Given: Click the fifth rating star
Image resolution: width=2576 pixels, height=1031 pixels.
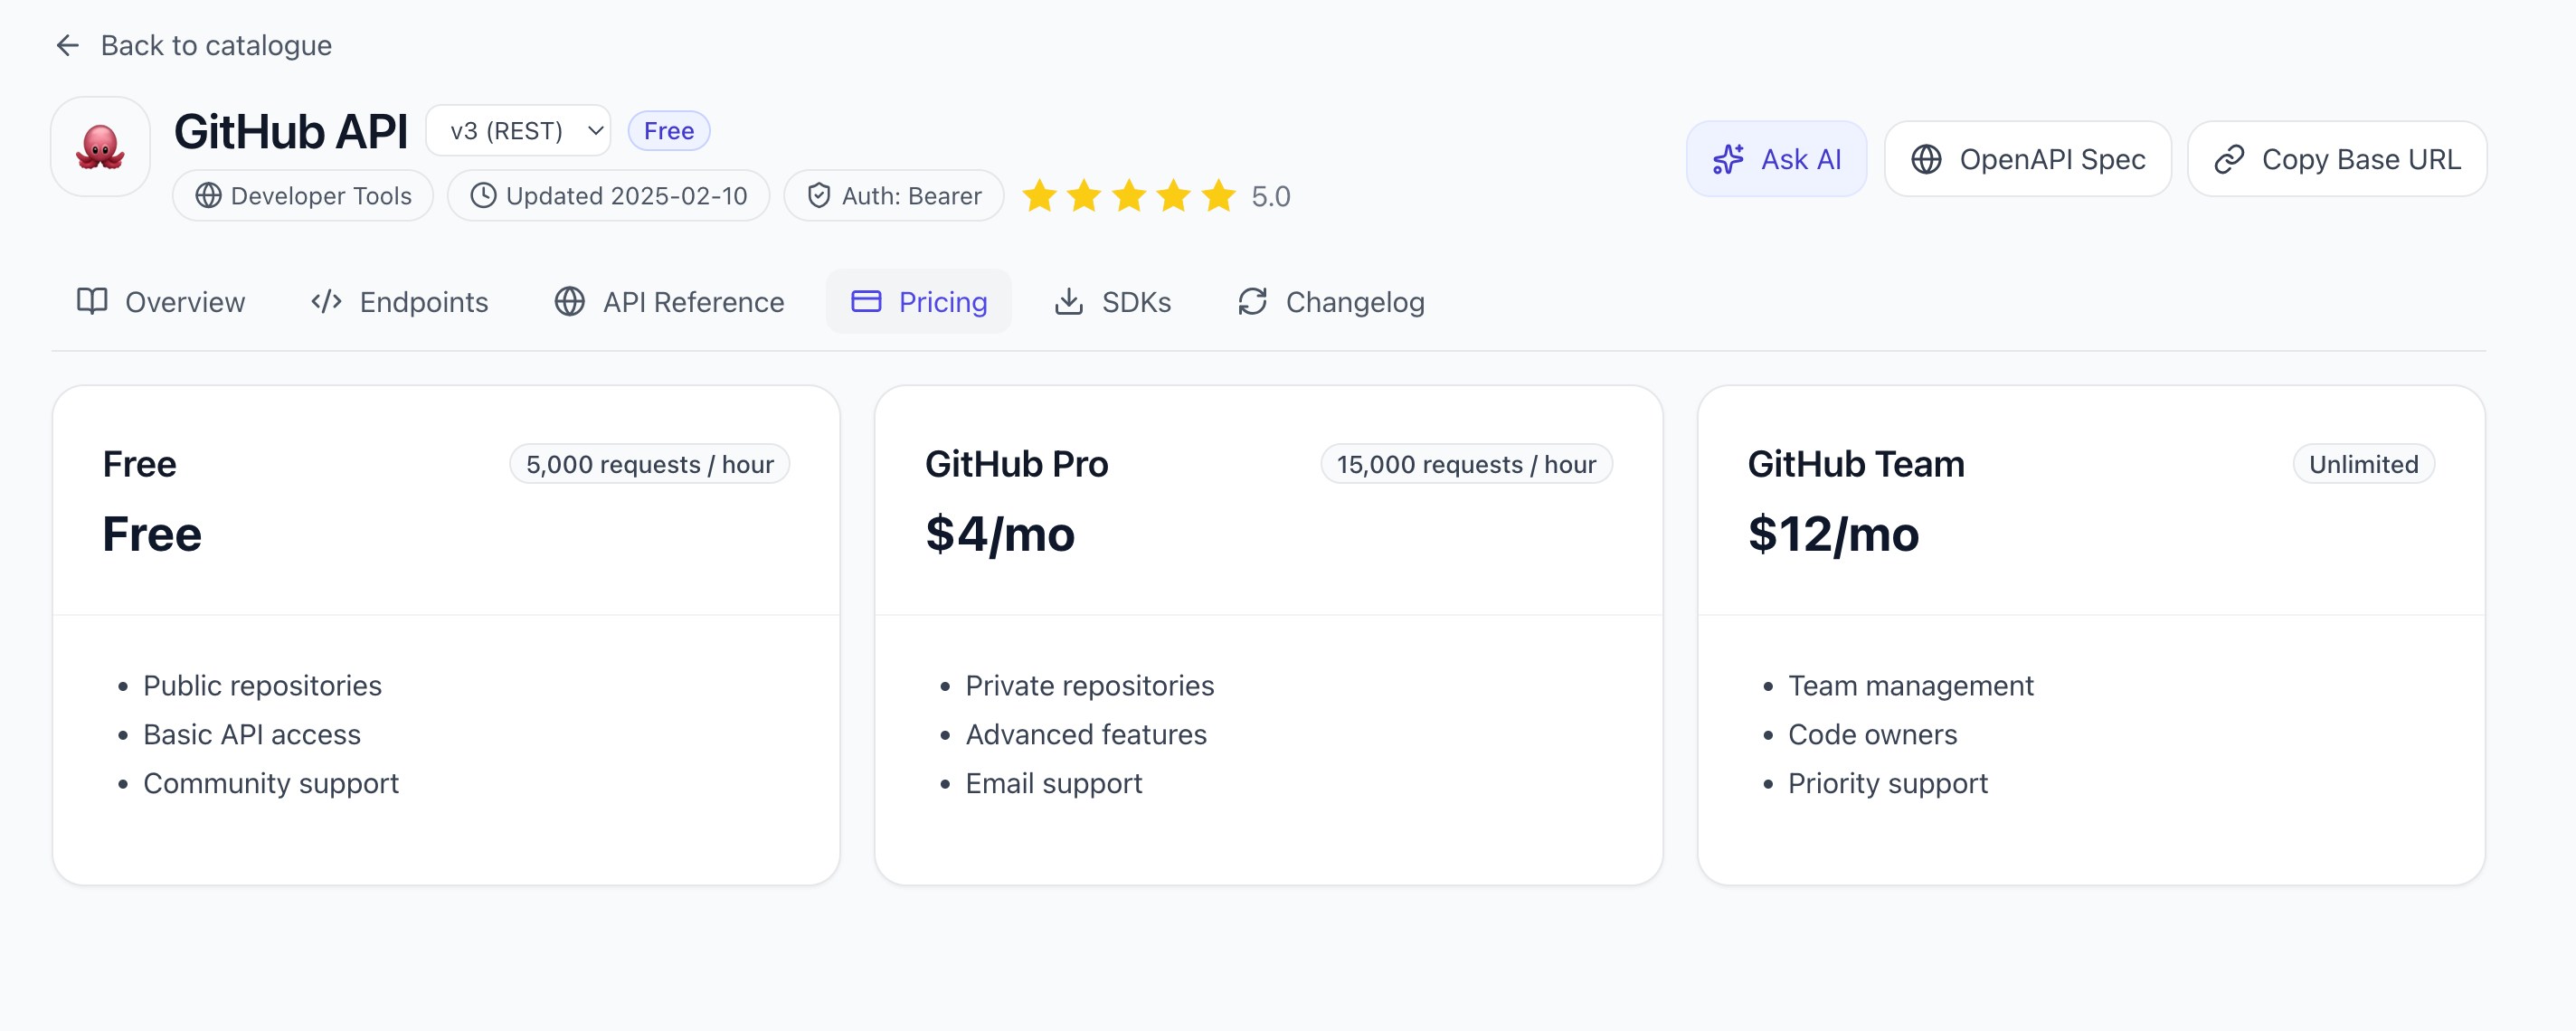Looking at the screenshot, I should point(1217,197).
